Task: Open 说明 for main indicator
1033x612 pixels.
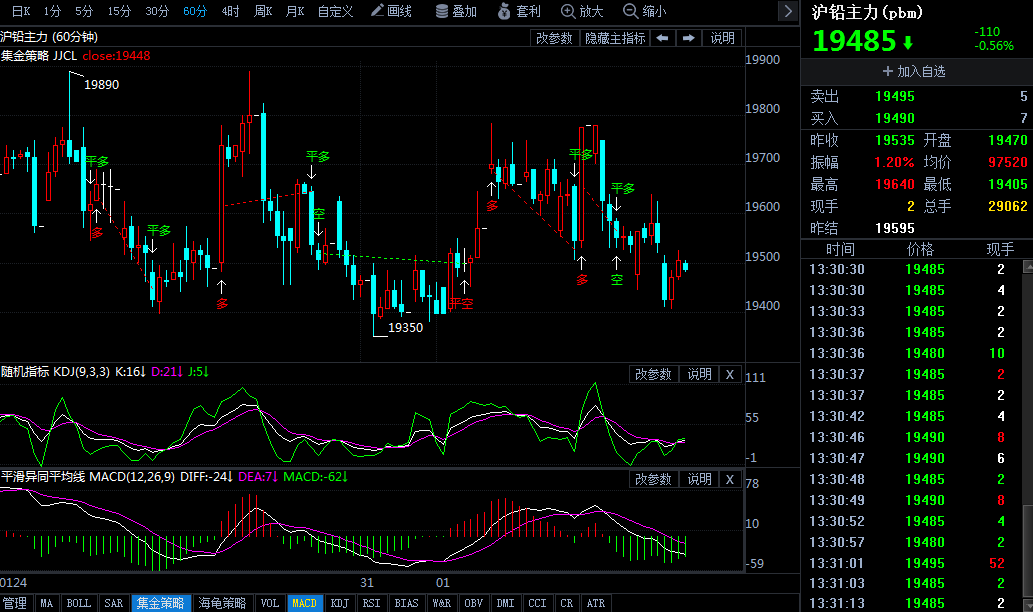Action: click(x=722, y=38)
